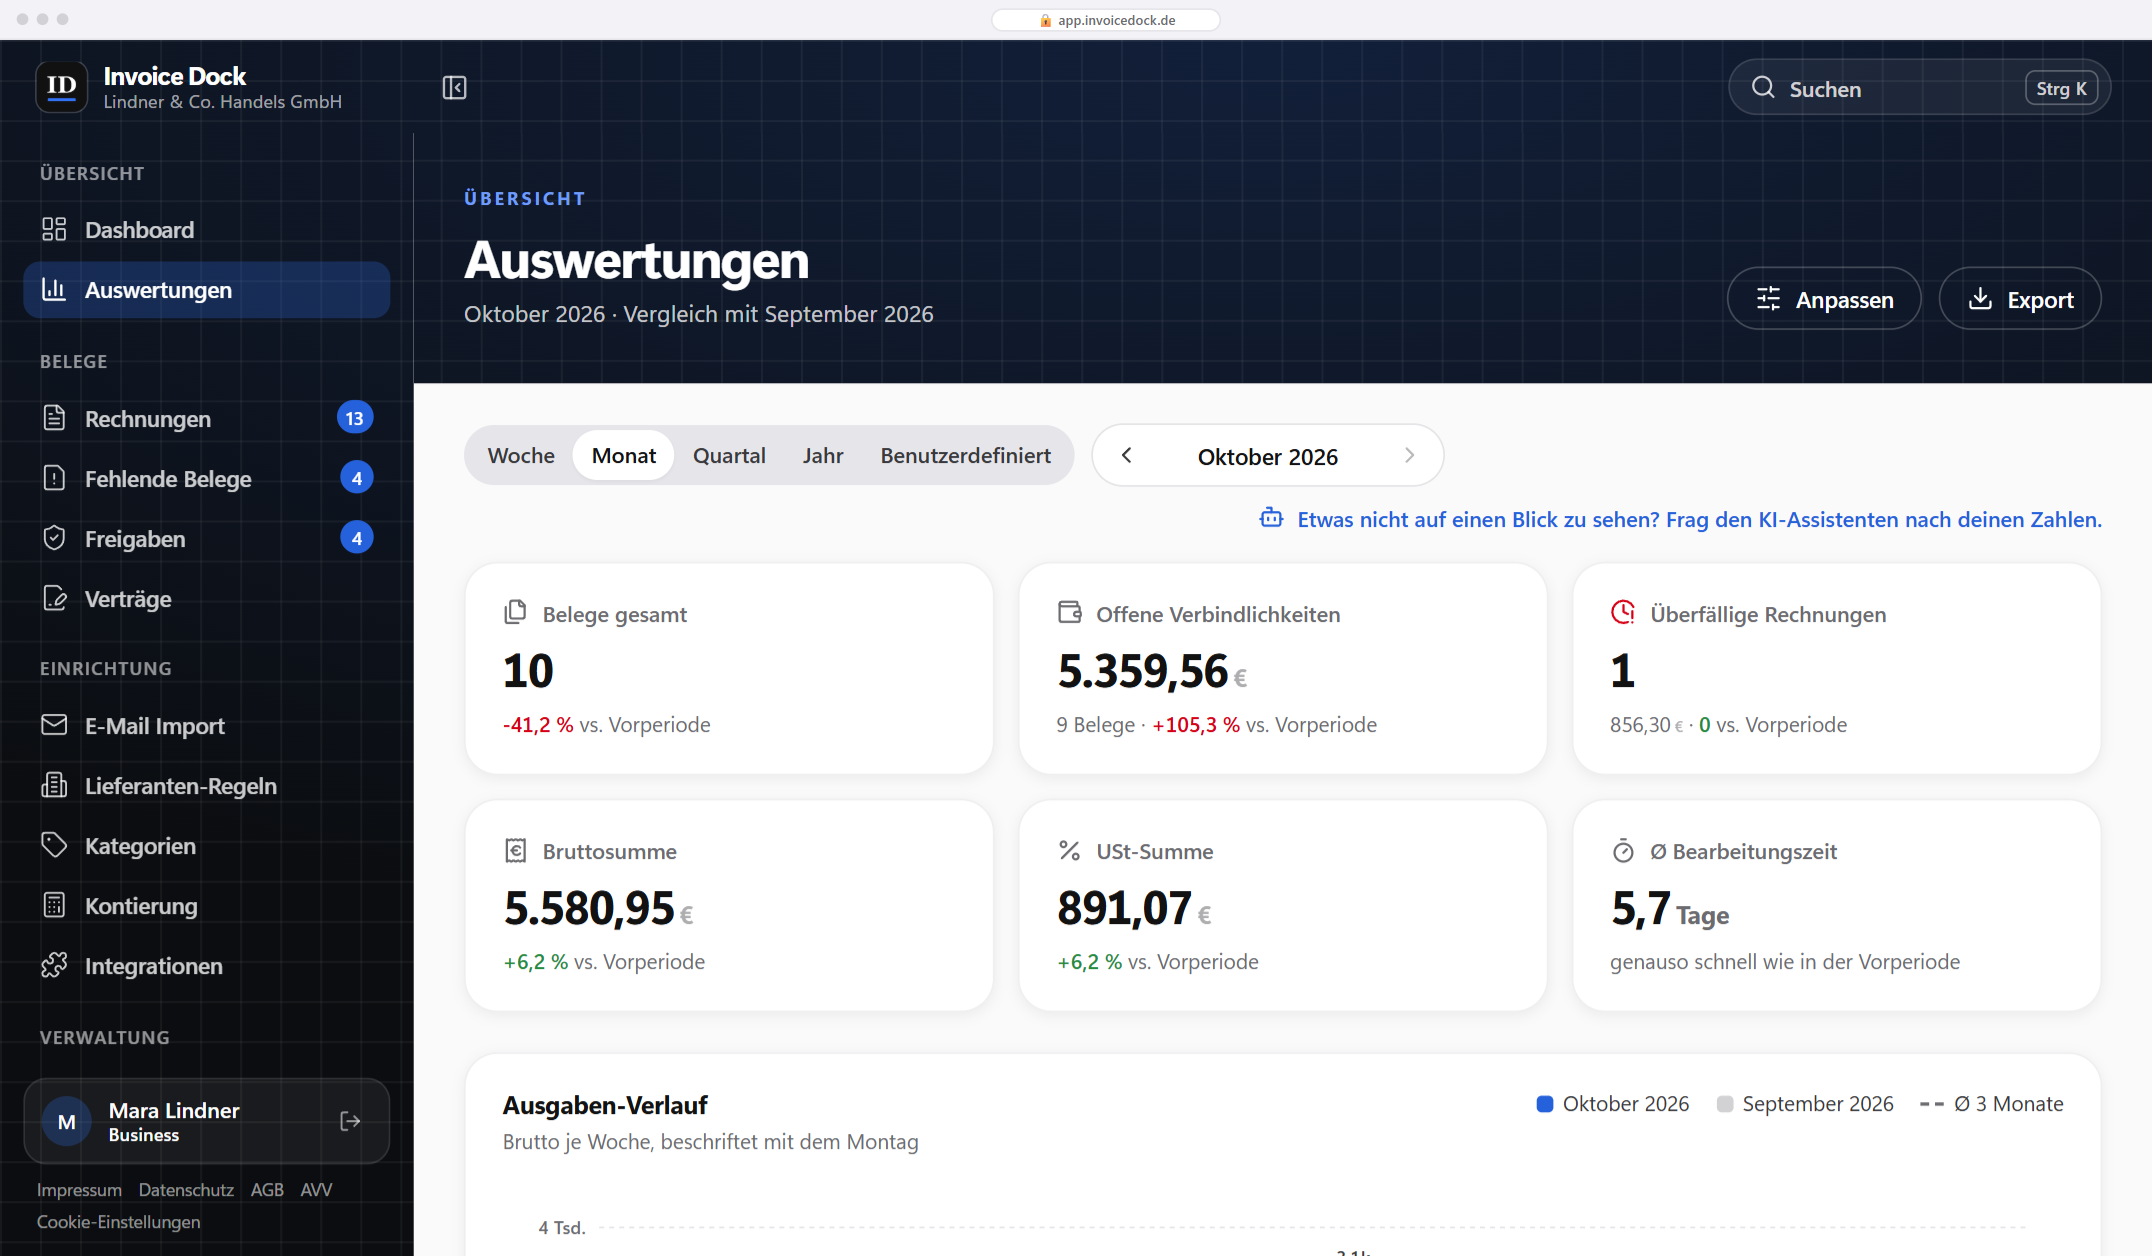The height and width of the screenshot is (1256, 2152).
Task: Click the Freigaben shield icon
Action: tap(54, 538)
